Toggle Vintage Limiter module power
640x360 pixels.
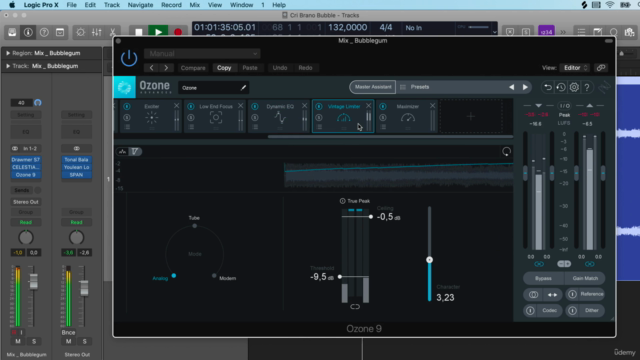pyautogui.click(x=319, y=107)
